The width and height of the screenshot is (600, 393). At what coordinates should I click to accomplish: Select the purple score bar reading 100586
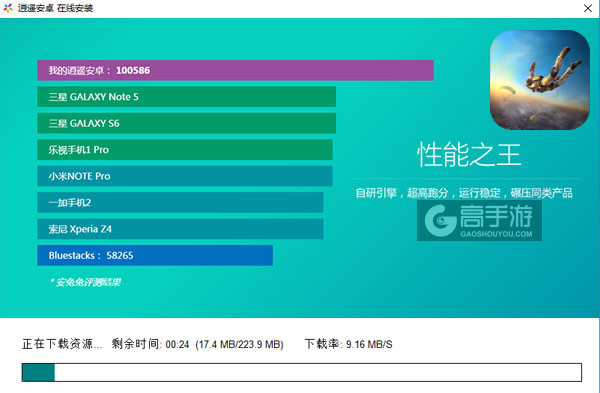235,70
